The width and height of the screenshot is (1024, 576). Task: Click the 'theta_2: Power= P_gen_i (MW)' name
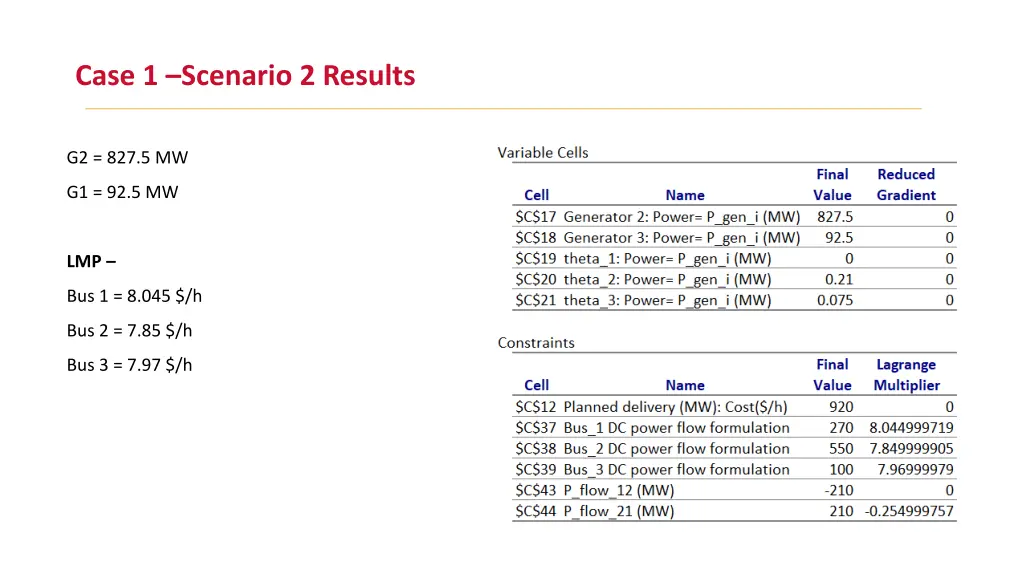(667, 280)
